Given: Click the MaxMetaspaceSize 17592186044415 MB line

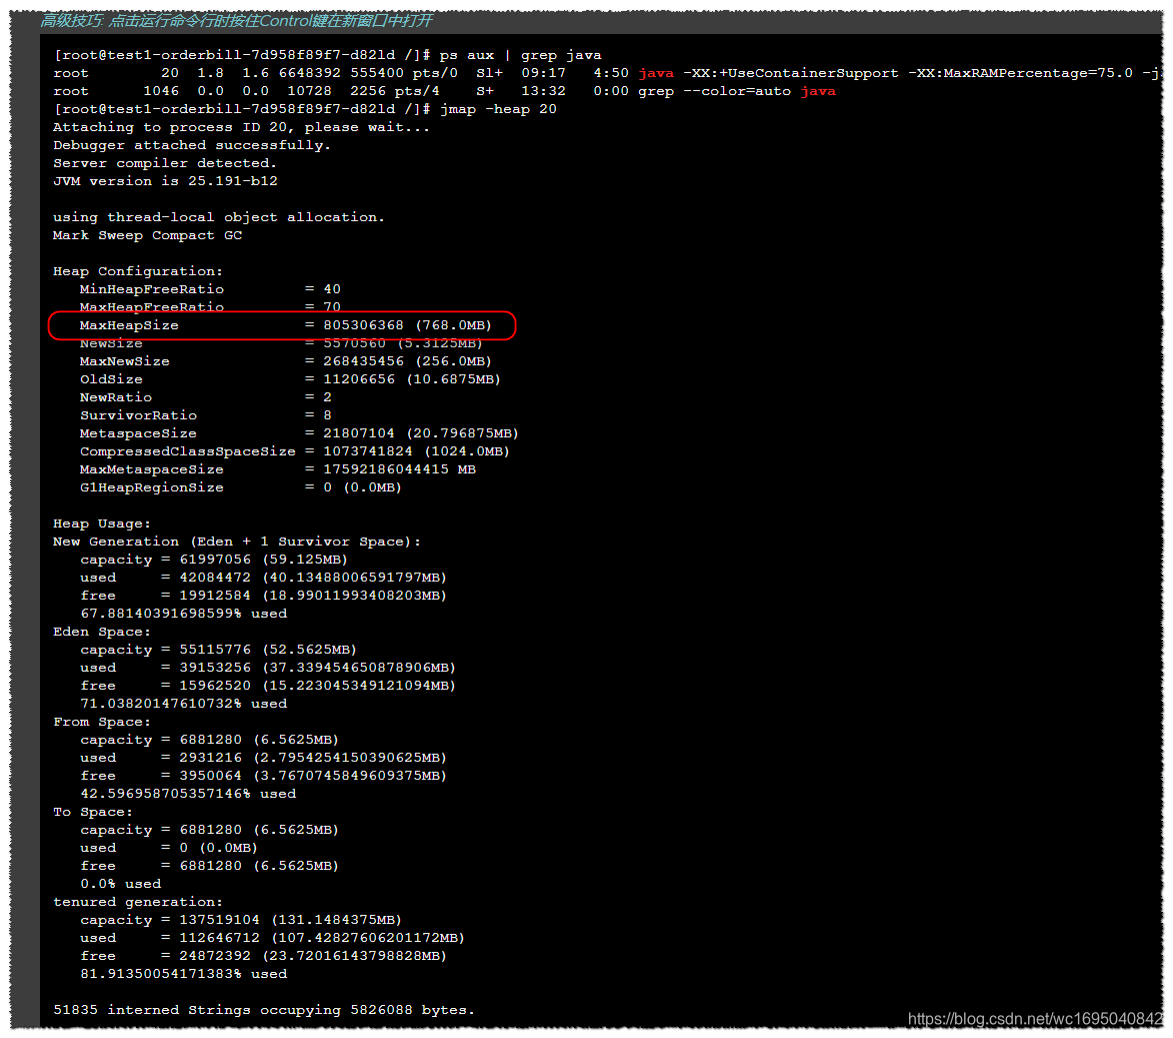Looking at the screenshot, I should (x=278, y=469).
